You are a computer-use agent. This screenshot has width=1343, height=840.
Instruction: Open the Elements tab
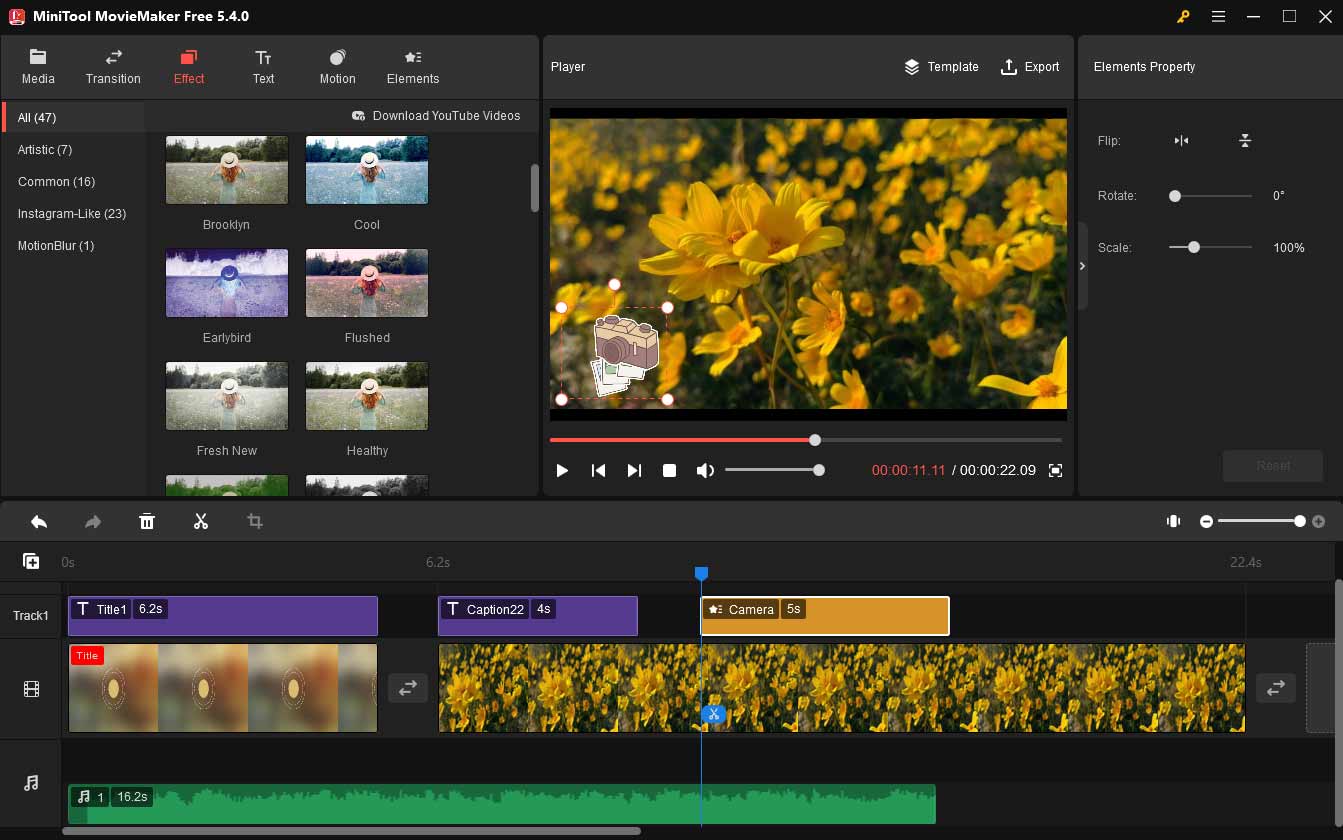coord(413,67)
